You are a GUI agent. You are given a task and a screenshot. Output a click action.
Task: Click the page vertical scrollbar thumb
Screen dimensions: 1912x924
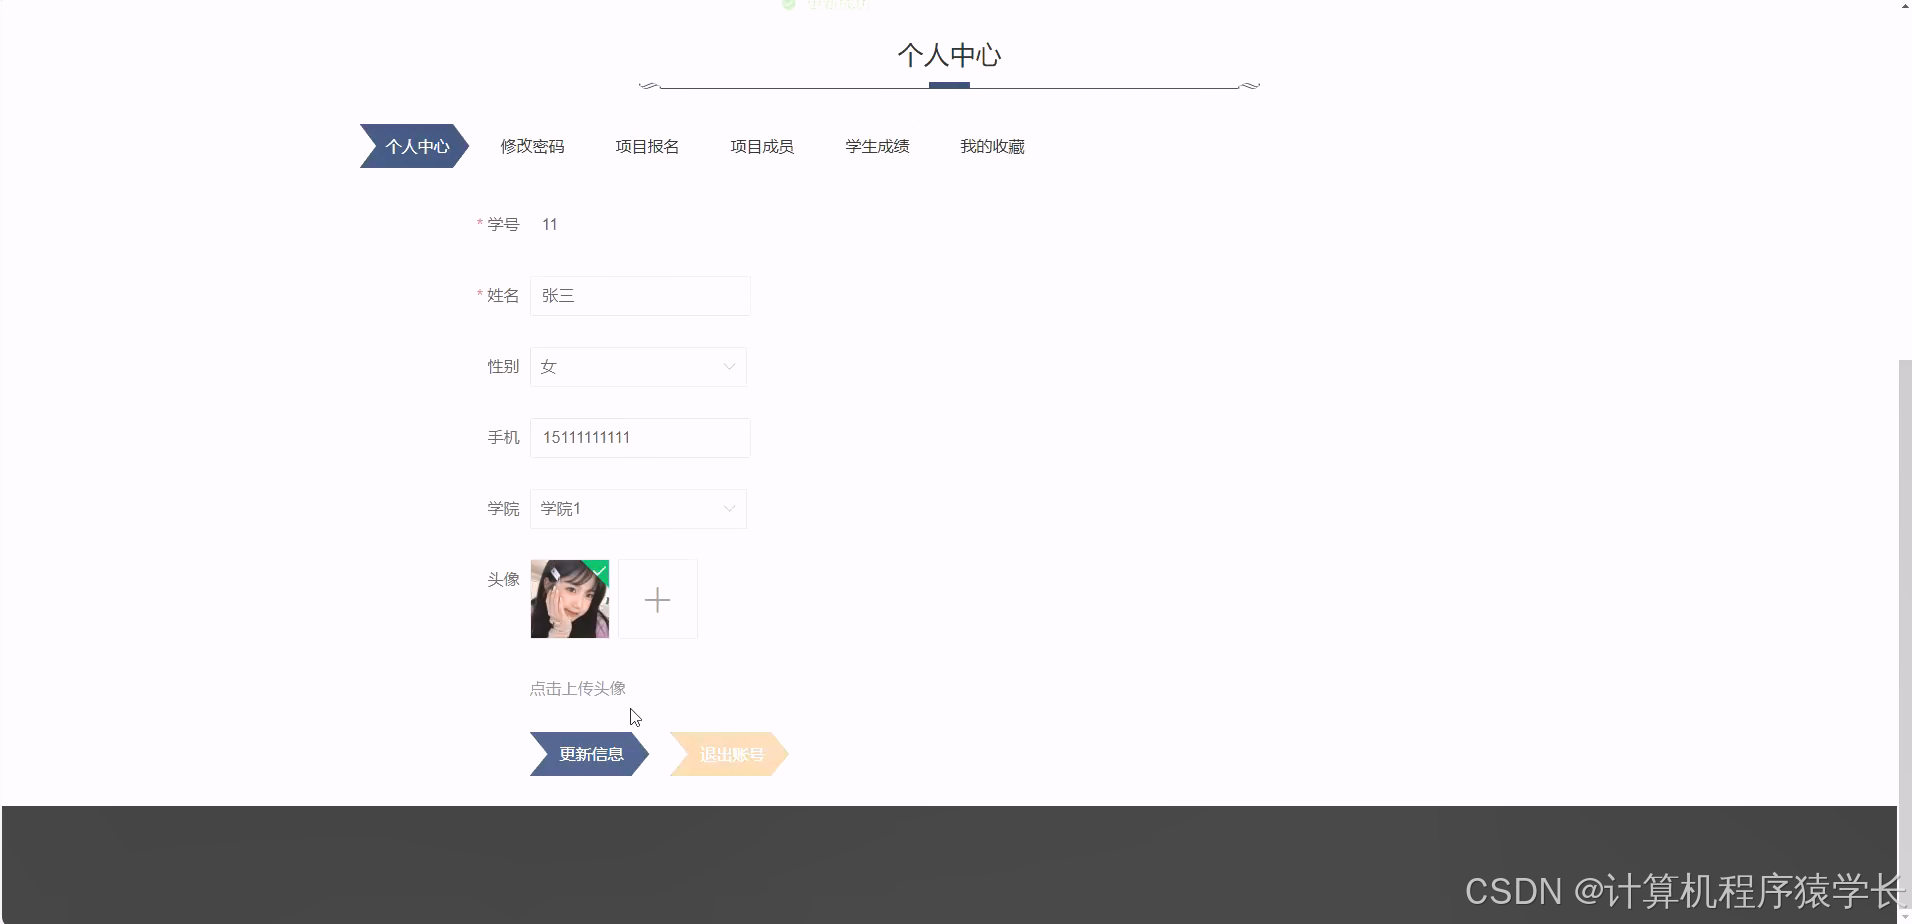[1904, 632]
